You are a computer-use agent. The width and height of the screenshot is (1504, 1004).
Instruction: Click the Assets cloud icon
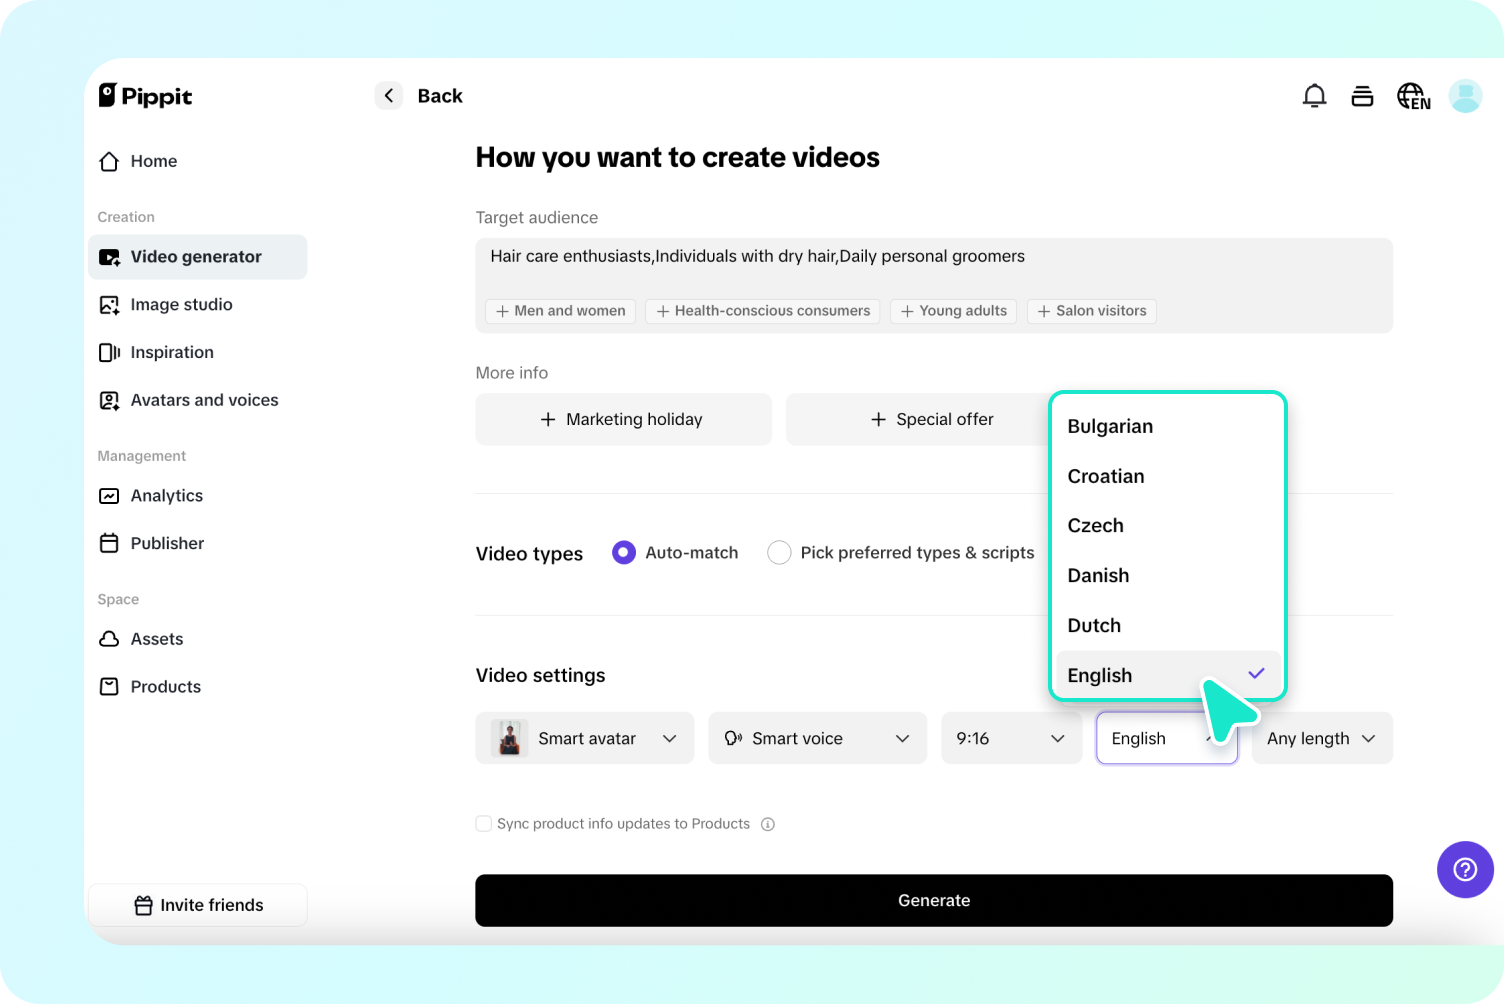coord(109,639)
